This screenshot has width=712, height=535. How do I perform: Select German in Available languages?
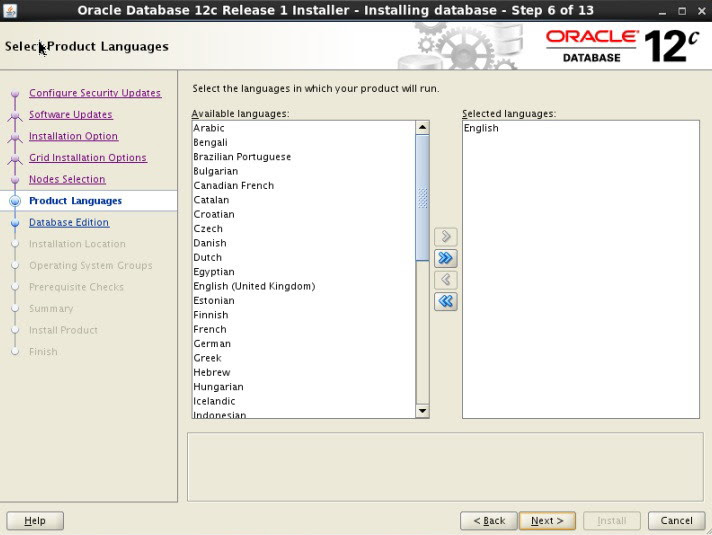(303, 344)
